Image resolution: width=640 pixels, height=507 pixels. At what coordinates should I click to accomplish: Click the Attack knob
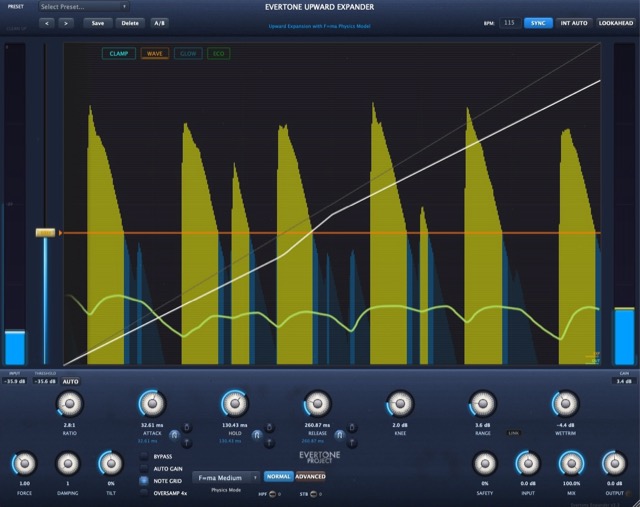click(150, 403)
